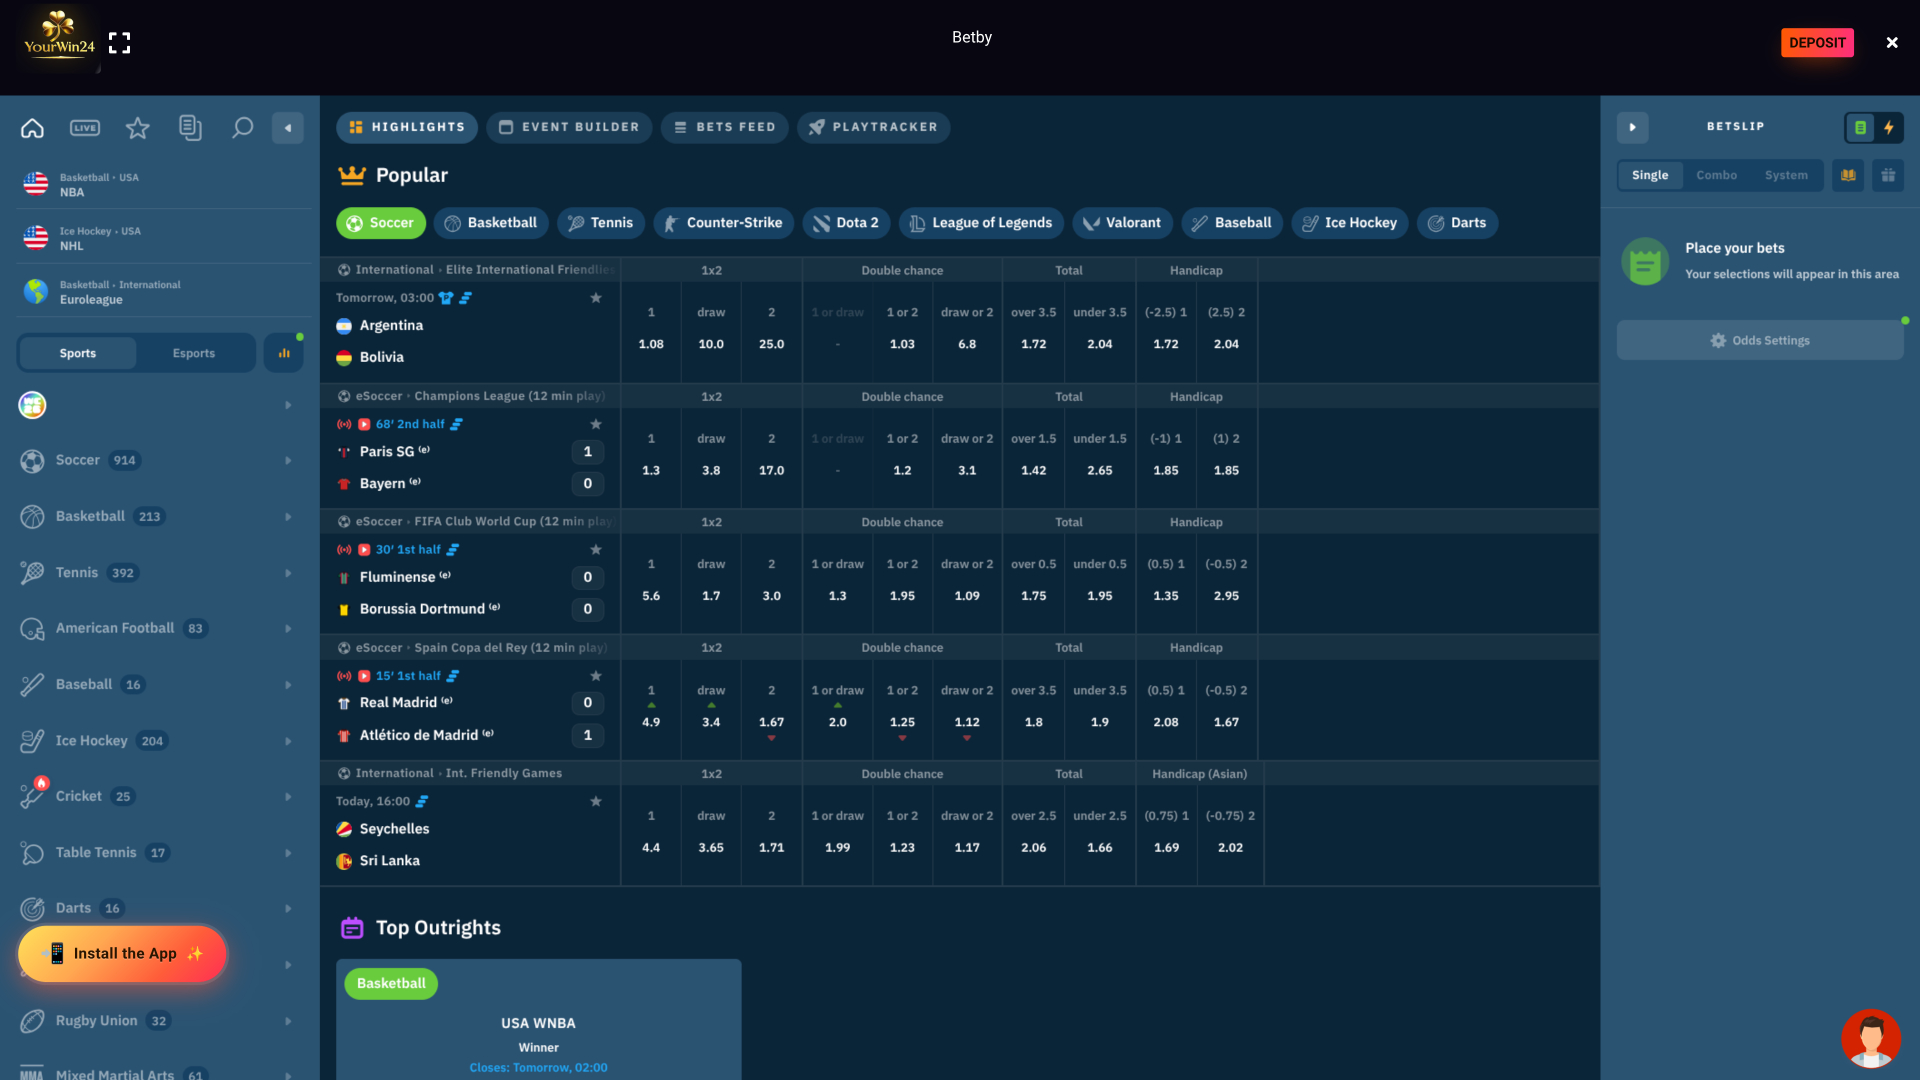The image size is (1920, 1080).
Task: Open the Playtracker tab
Action: pos(874,127)
